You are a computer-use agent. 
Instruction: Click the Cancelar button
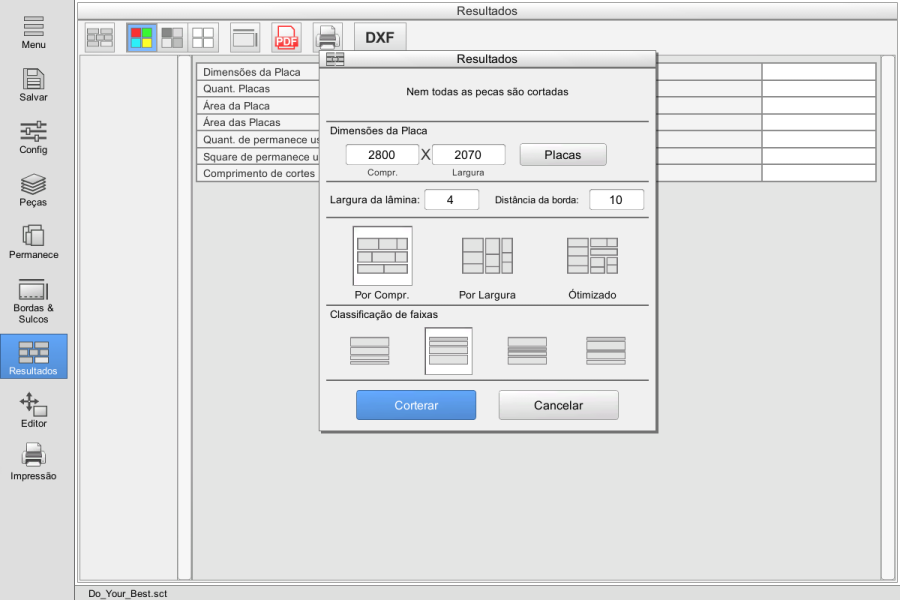click(558, 405)
